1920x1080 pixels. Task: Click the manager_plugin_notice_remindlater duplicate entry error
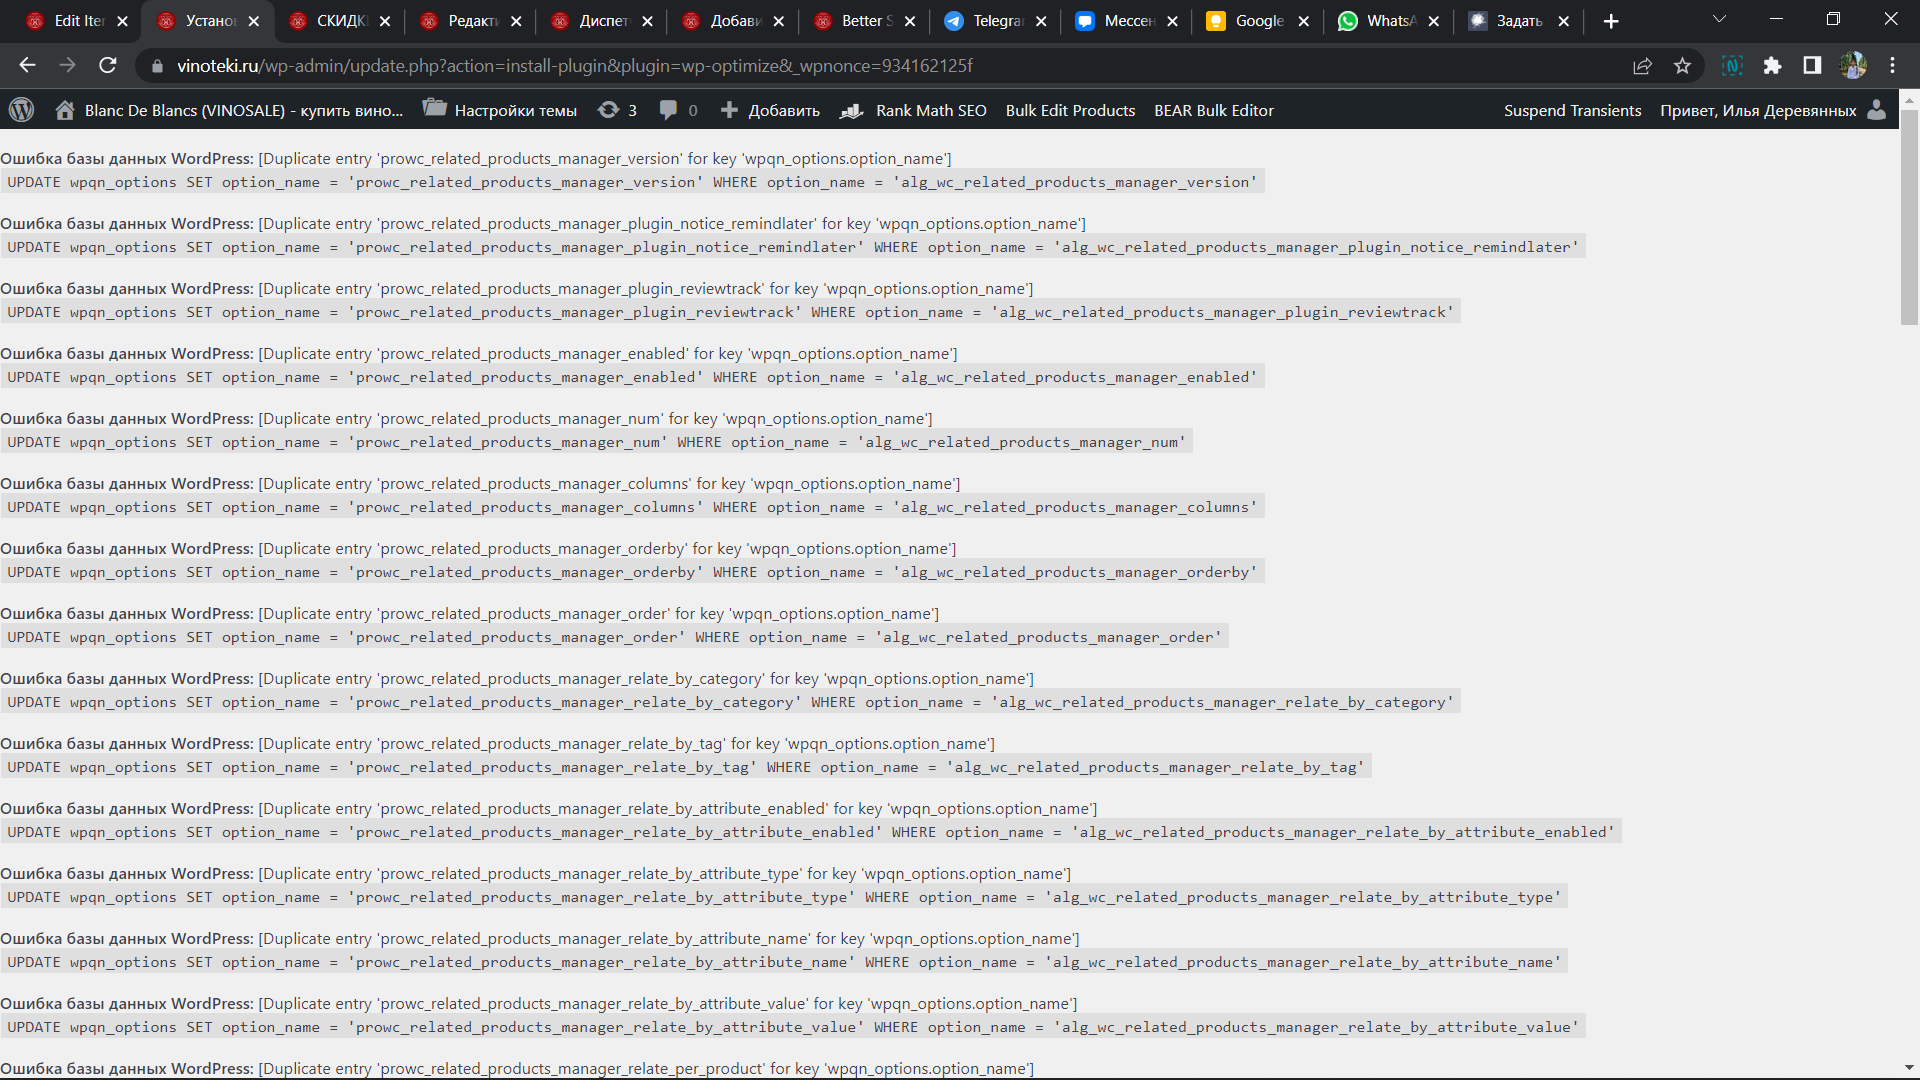543,224
